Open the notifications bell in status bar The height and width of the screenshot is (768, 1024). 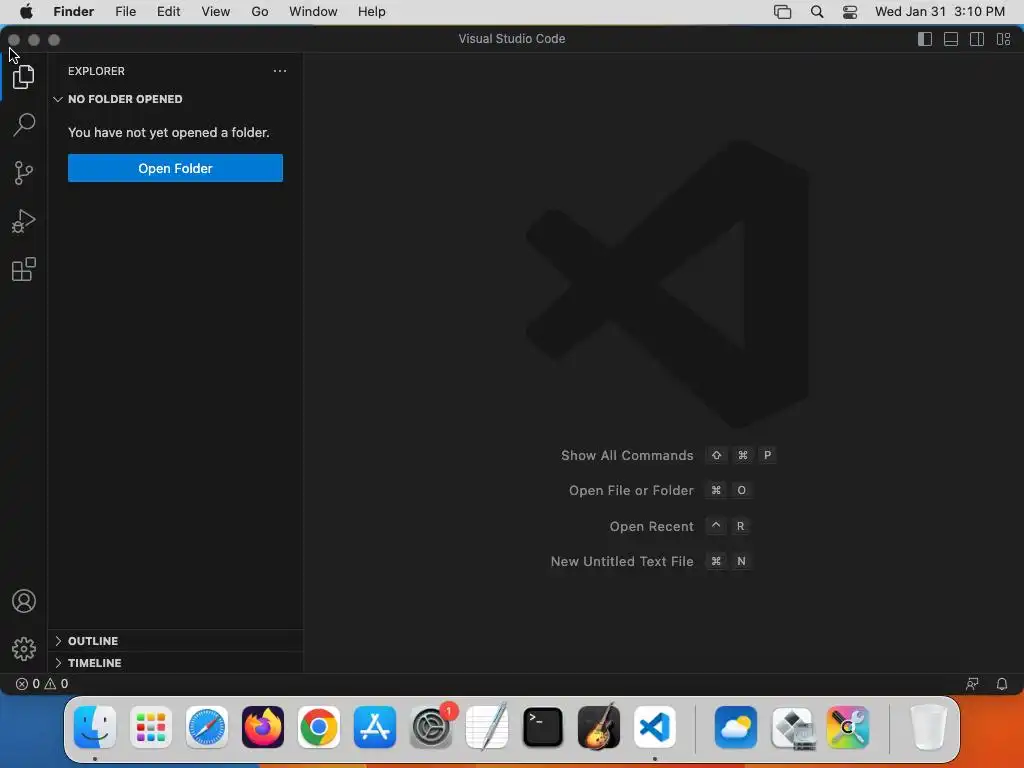click(1002, 684)
